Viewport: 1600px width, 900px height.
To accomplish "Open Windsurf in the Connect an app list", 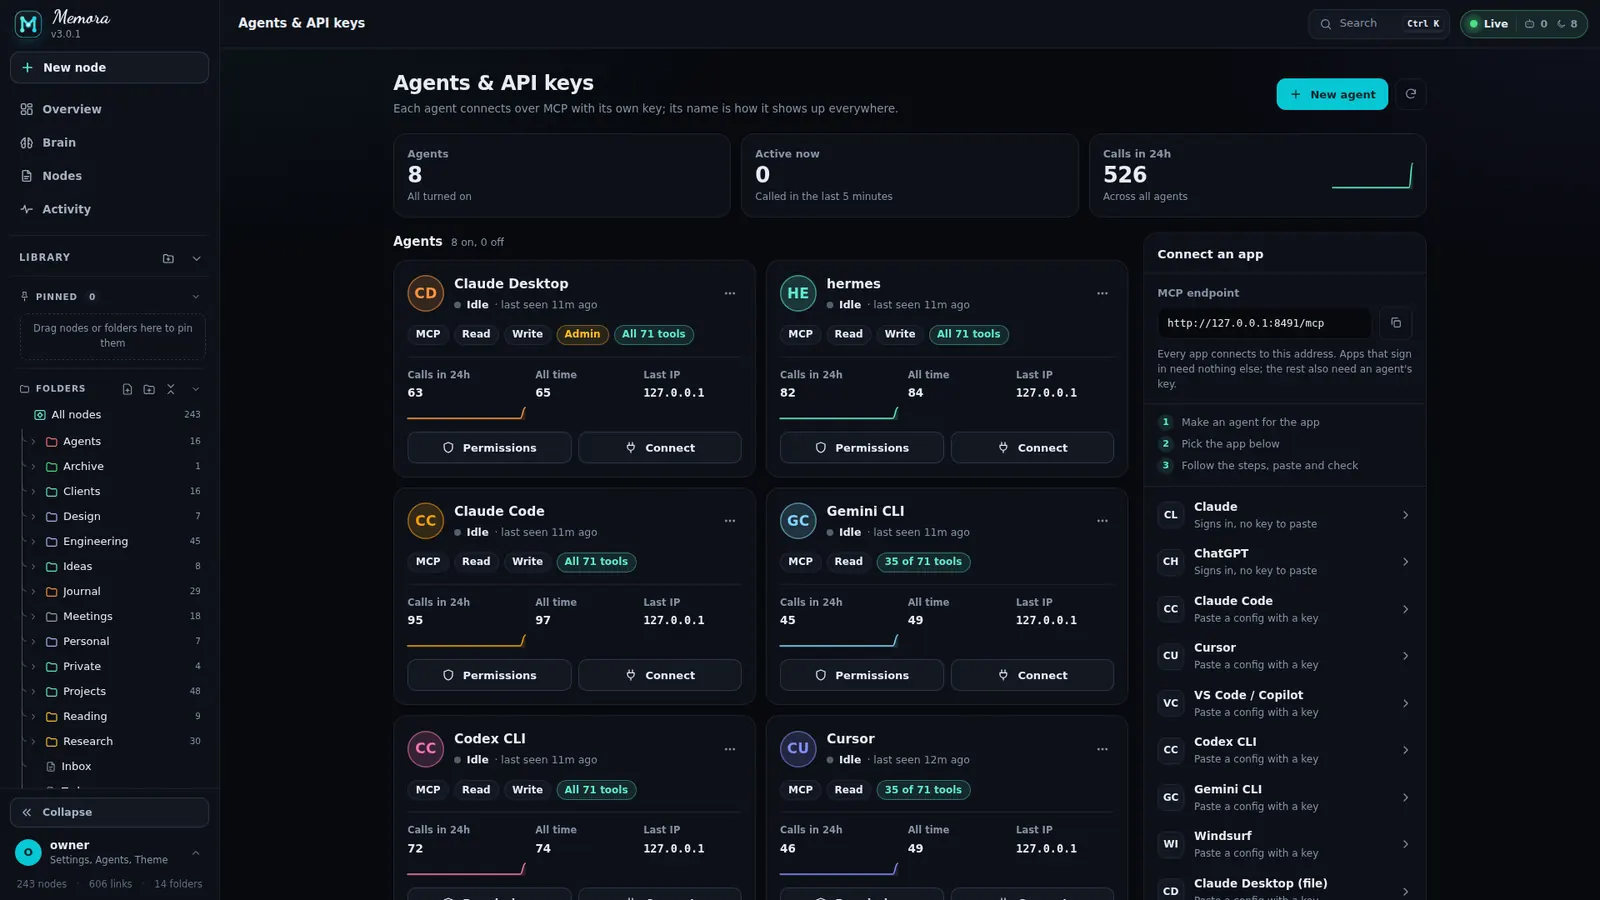I will [x=1285, y=844].
